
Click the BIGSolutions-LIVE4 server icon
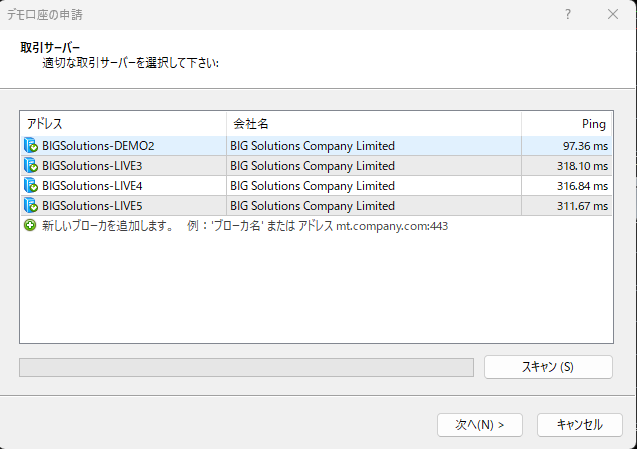[x=31, y=185]
